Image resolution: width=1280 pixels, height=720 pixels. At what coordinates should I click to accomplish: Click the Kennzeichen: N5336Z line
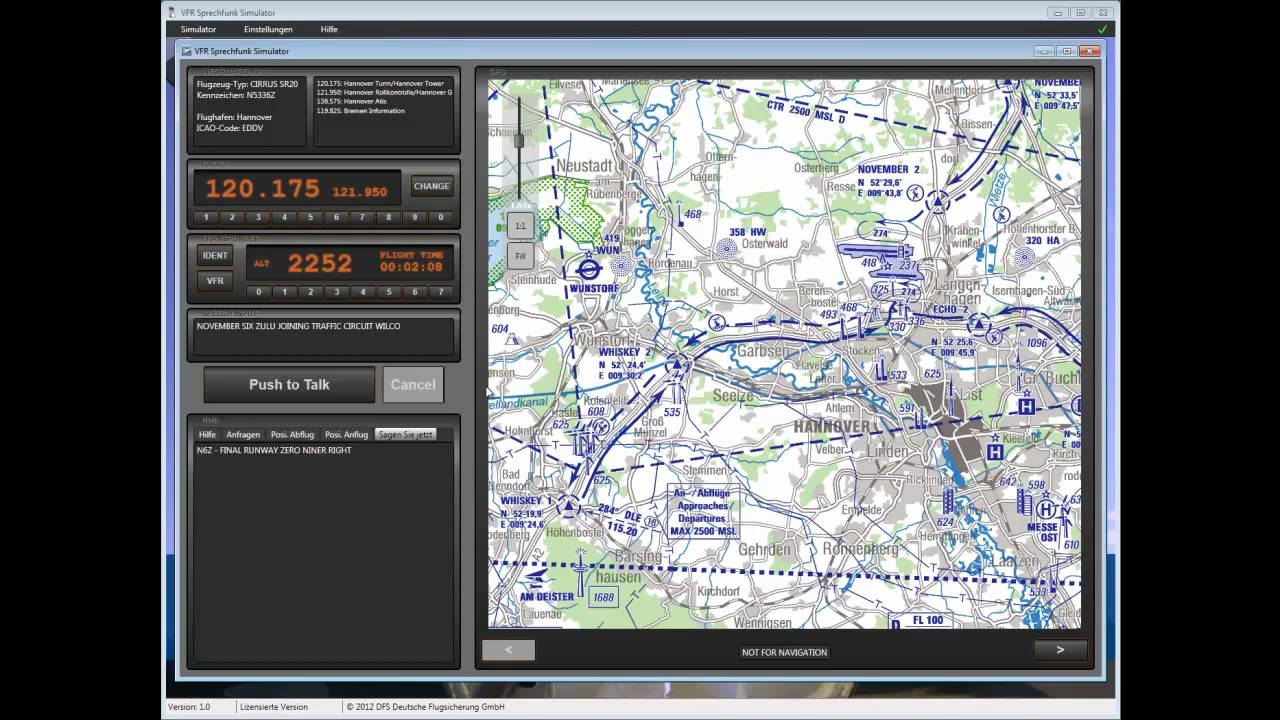click(x=236, y=95)
